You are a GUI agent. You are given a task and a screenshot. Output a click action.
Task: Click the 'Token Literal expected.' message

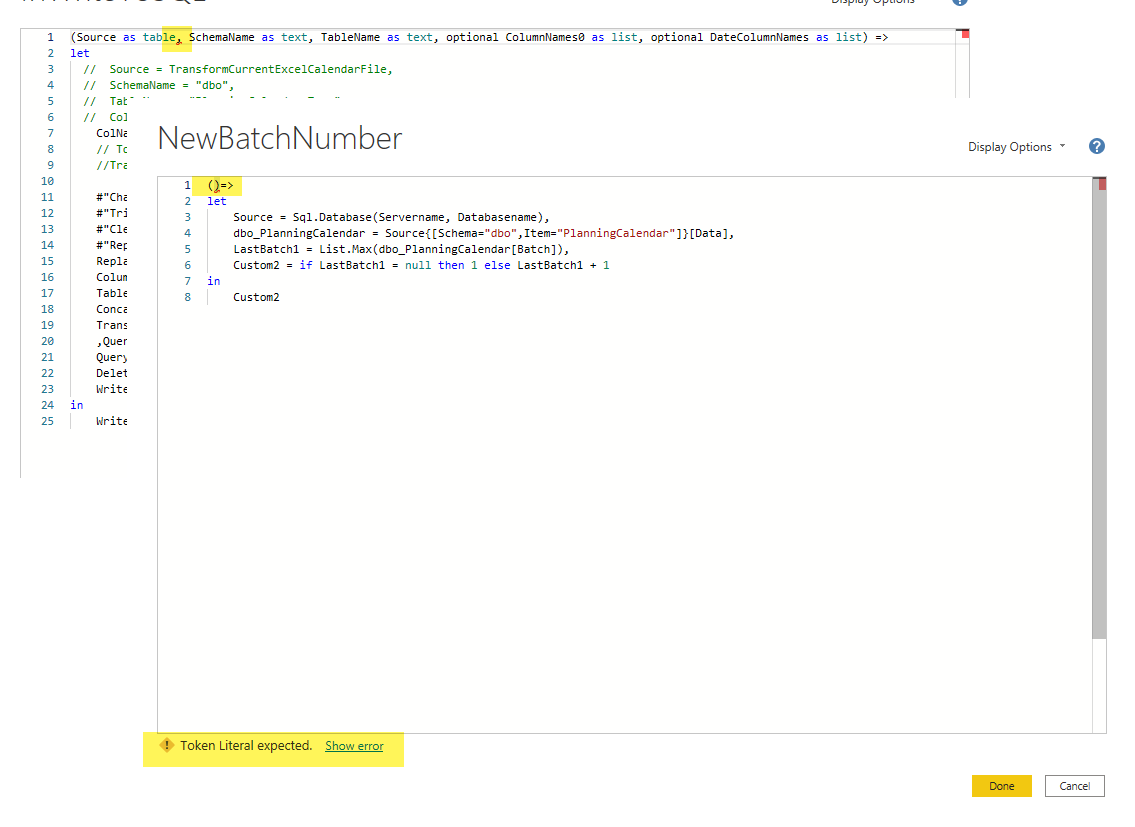tap(246, 745)
